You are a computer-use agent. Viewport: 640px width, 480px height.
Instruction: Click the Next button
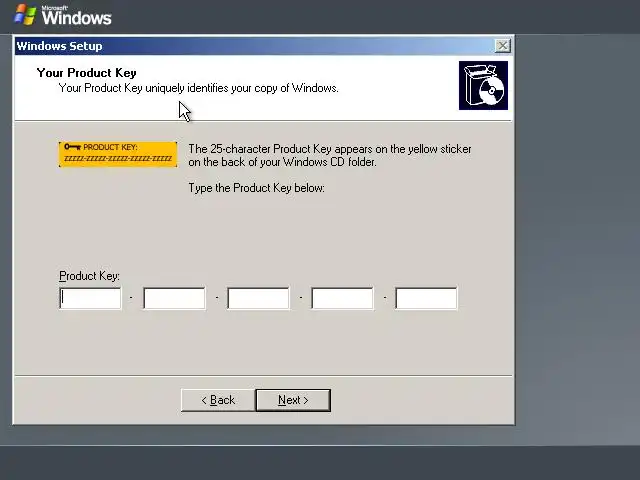coord(293,400)
